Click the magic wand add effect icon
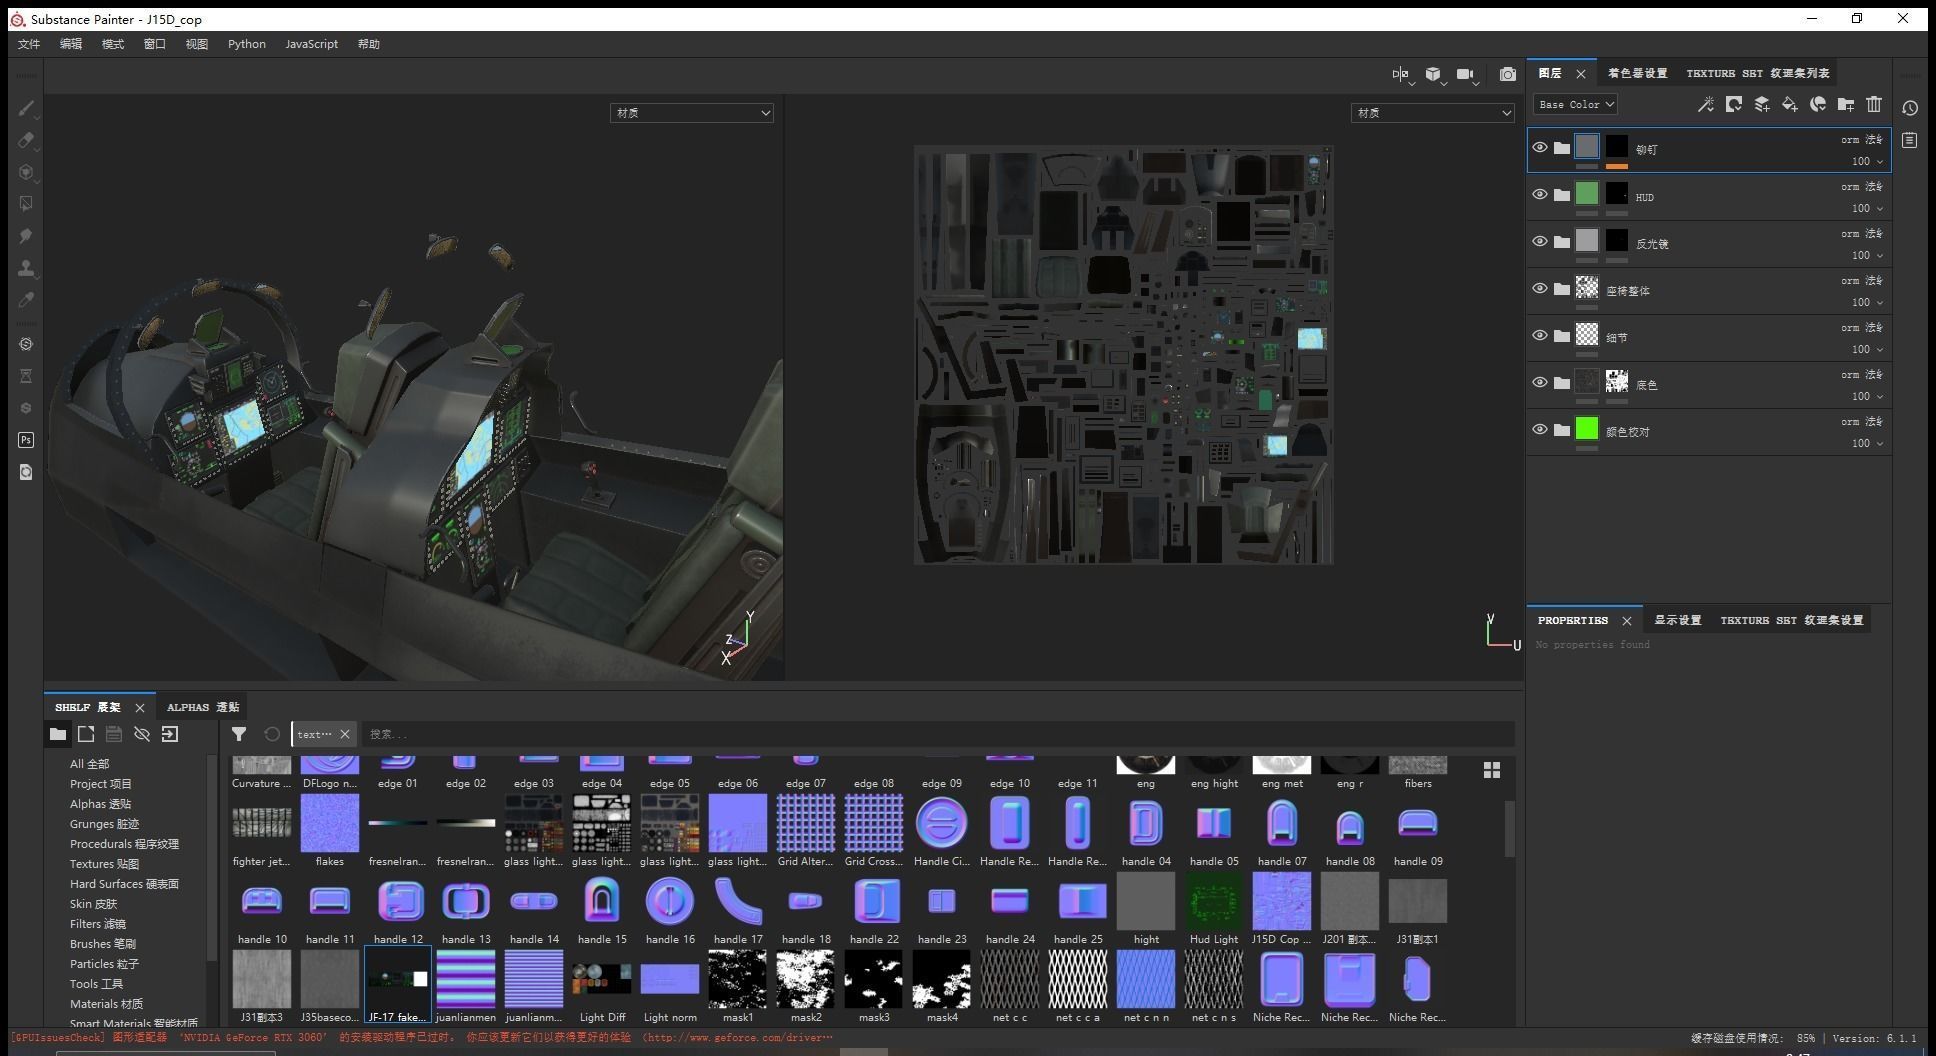The height and width of the screenshot is (1056, 1936). coord(1706,104)
